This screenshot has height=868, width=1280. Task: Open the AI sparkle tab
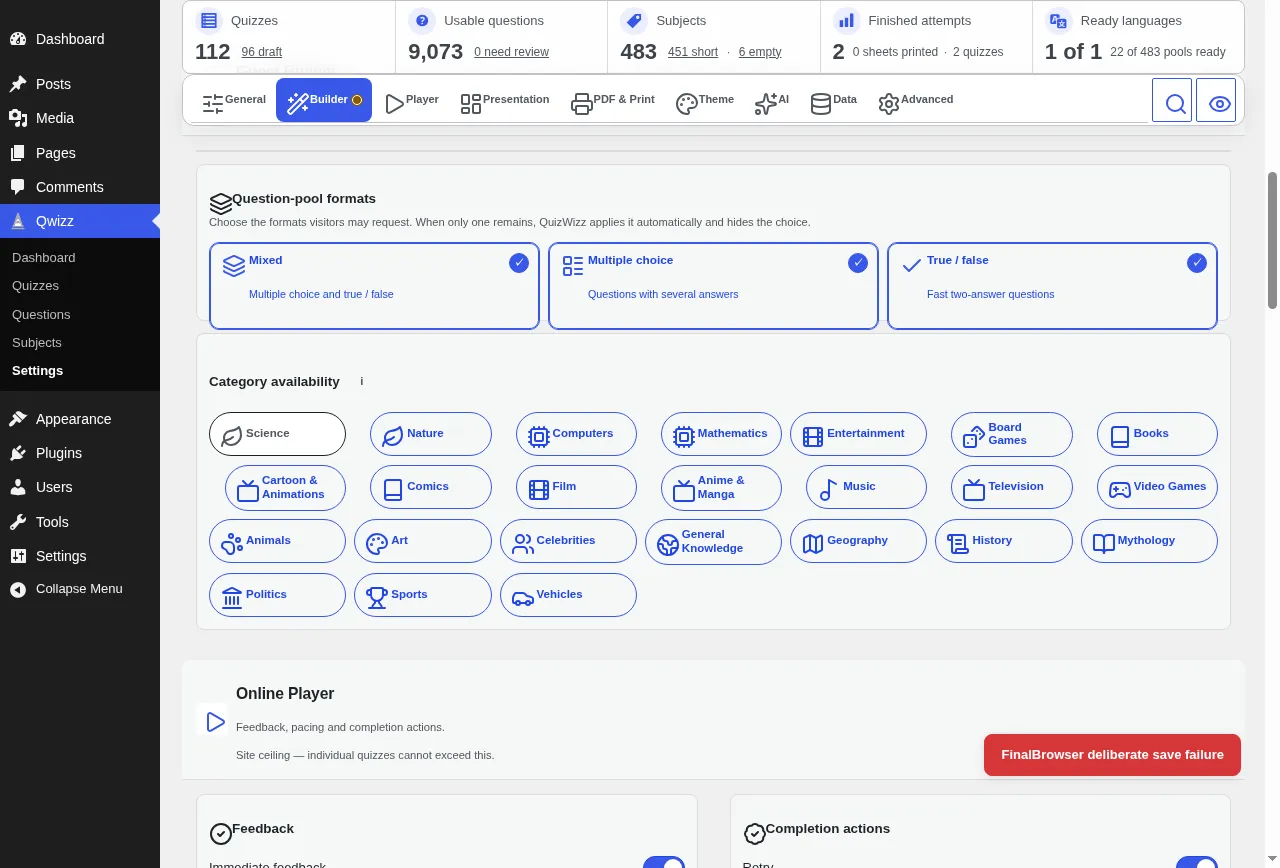click(771, 100)
